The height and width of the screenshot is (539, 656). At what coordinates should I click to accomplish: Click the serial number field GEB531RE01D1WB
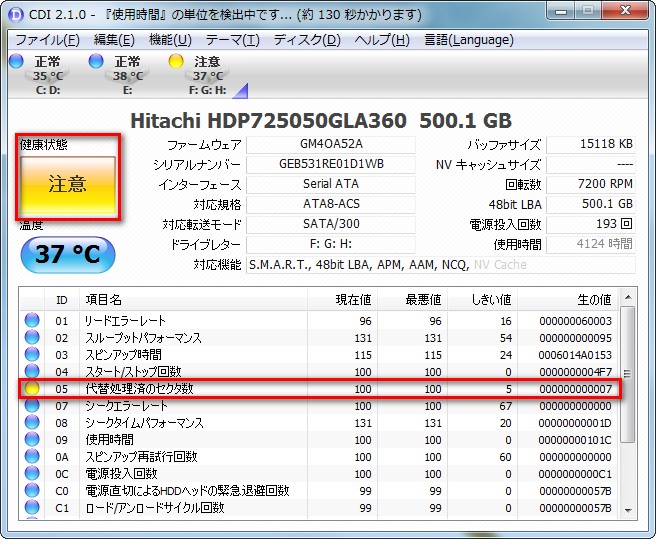330,164
